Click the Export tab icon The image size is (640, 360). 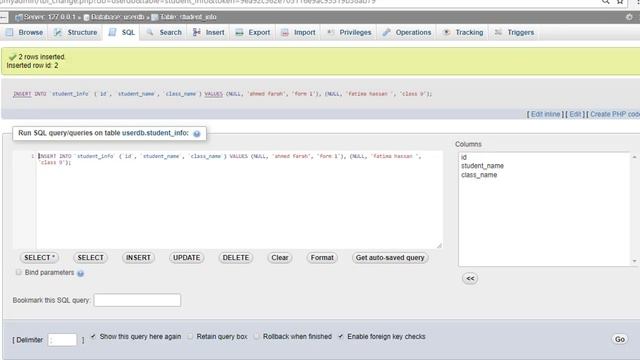[240, 32]
